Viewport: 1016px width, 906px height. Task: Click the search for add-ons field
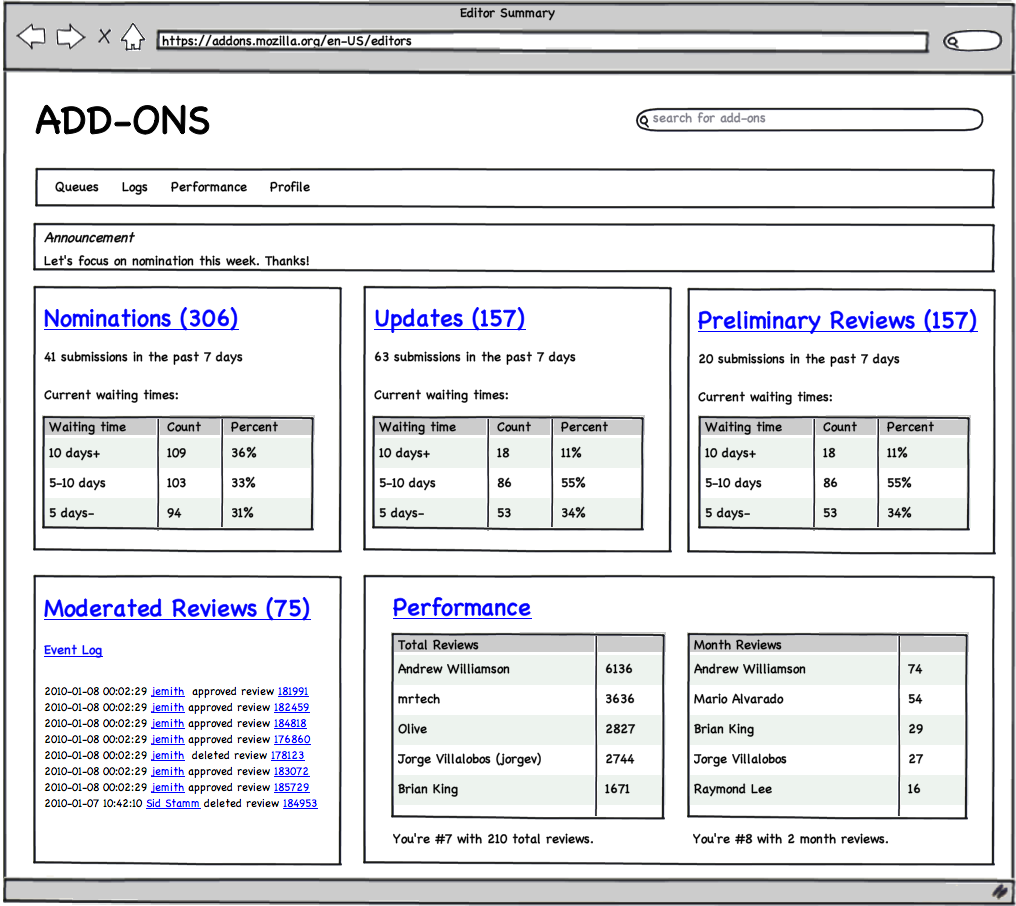[809, 119]
